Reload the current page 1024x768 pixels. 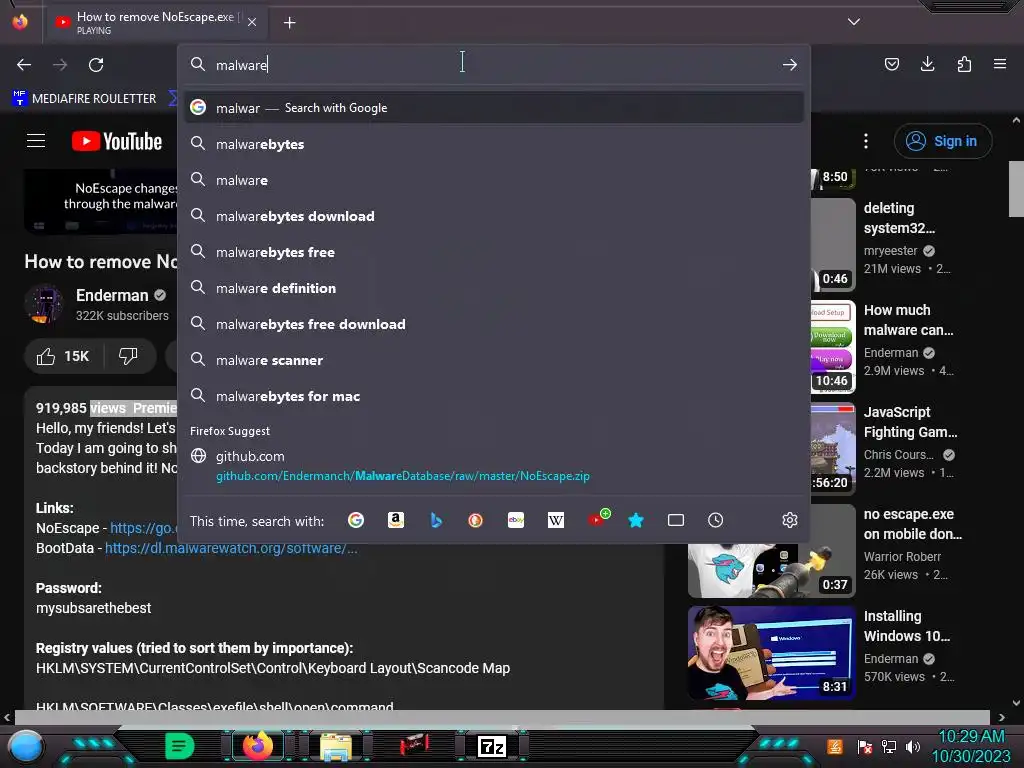(x=96, y=65)
